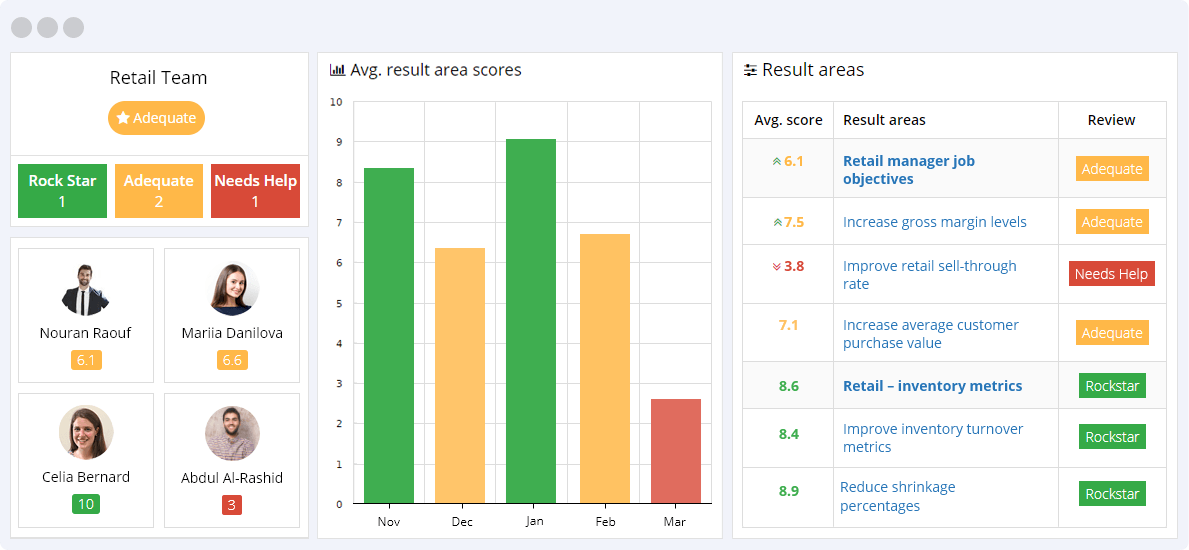
Task: Click the Retail Team title
Action: [x=158, y=77]
